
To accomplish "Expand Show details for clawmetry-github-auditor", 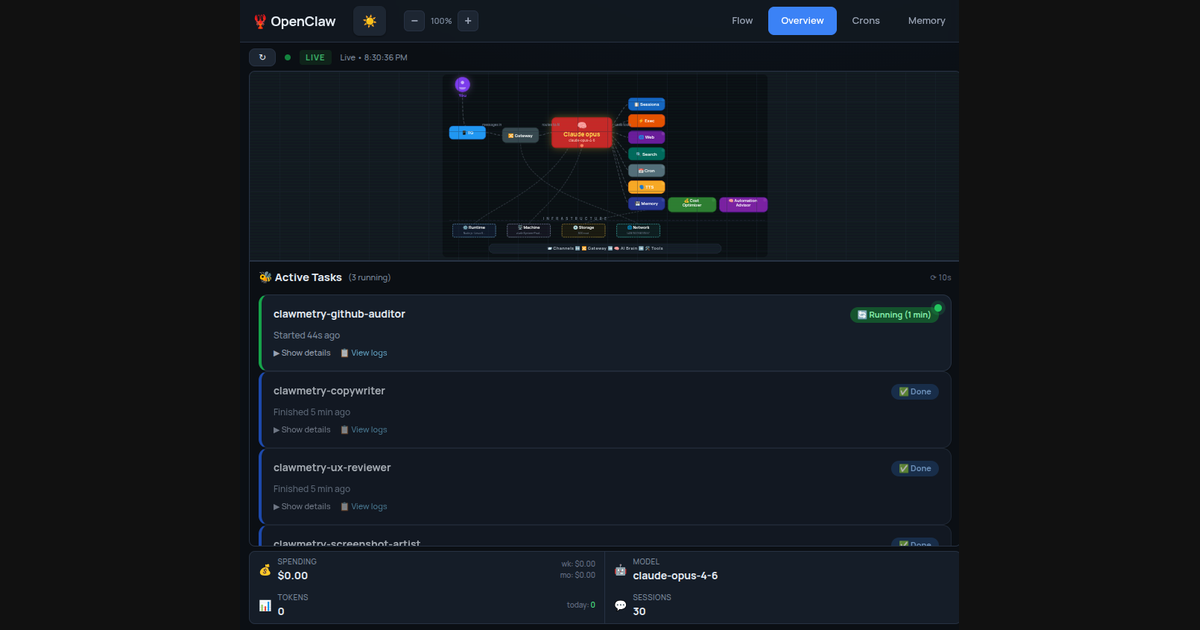I will (x=302, y=353).
